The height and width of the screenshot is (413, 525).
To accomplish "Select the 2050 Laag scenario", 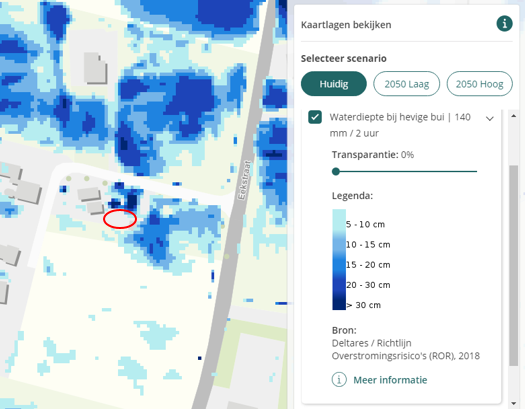I will coord(406,84).
